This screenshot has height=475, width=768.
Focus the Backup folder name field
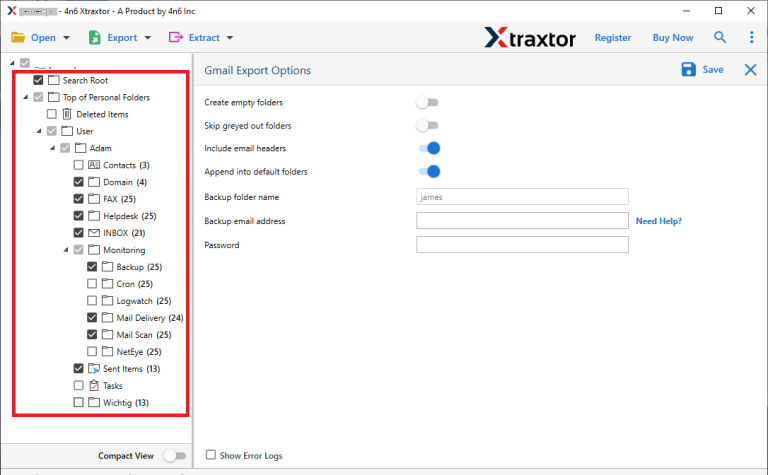pos(522,197)
